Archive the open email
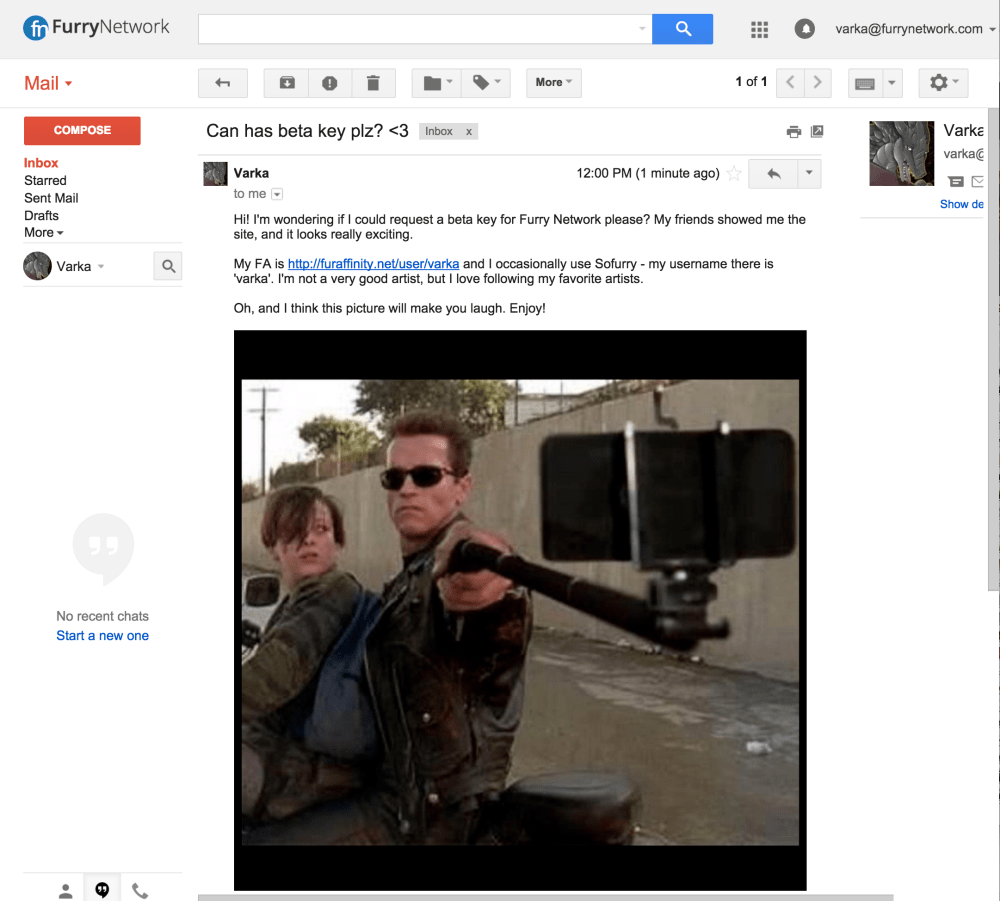The height and width of the screenshot is (901, 1000). tap(286, 83)
